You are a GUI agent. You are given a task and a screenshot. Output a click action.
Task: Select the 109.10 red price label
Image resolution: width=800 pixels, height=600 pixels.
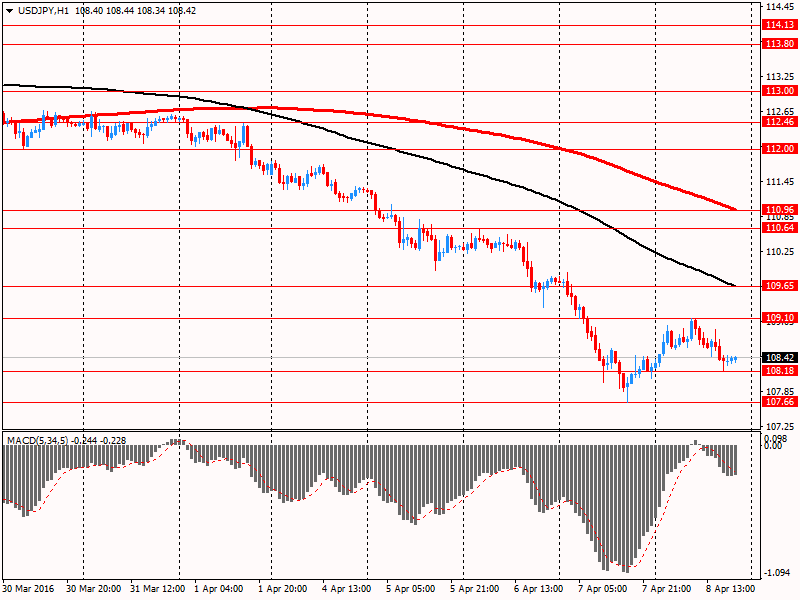point(780,317)
